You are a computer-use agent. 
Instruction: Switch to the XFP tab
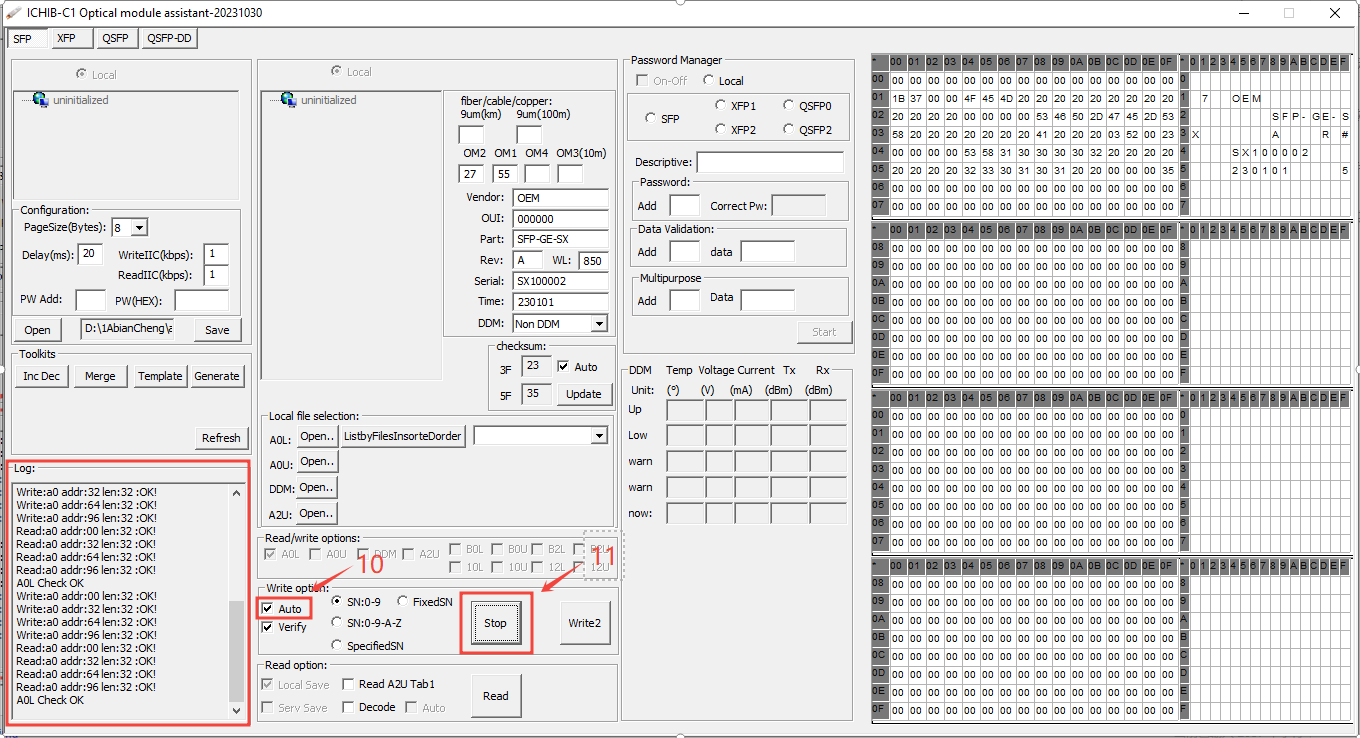[x=66, y=39]
